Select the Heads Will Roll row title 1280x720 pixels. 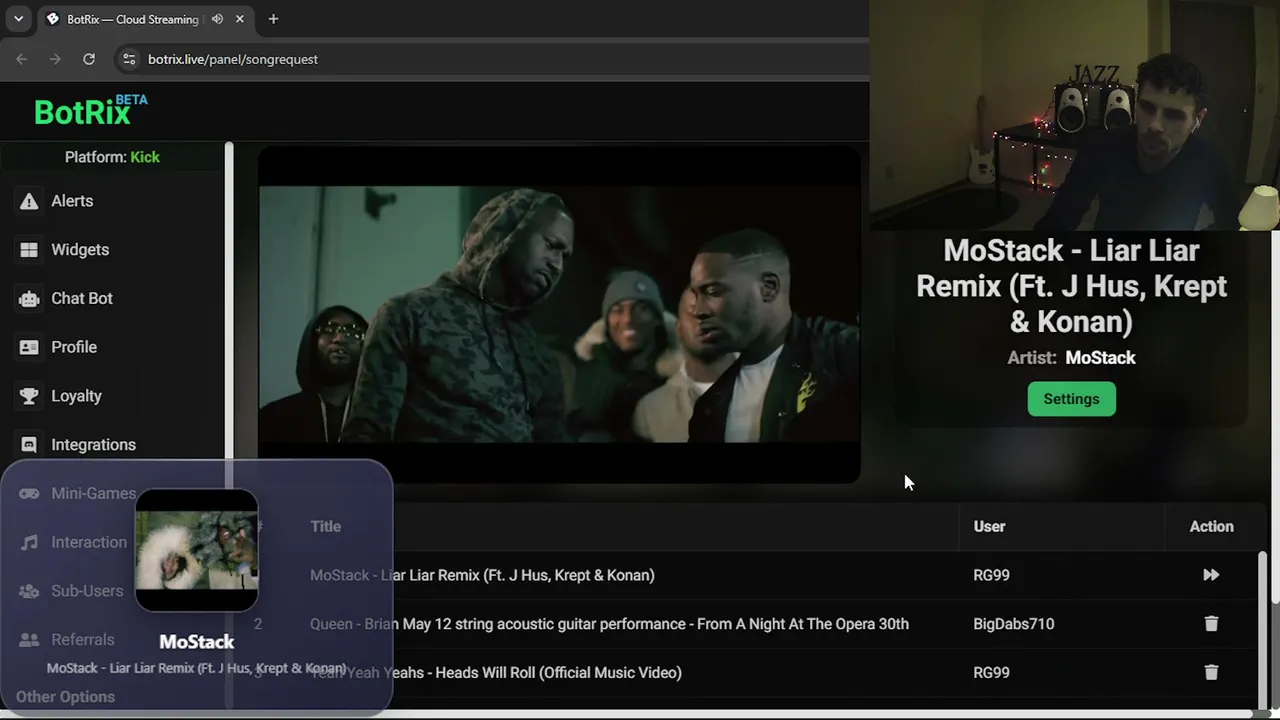point(496,673)
